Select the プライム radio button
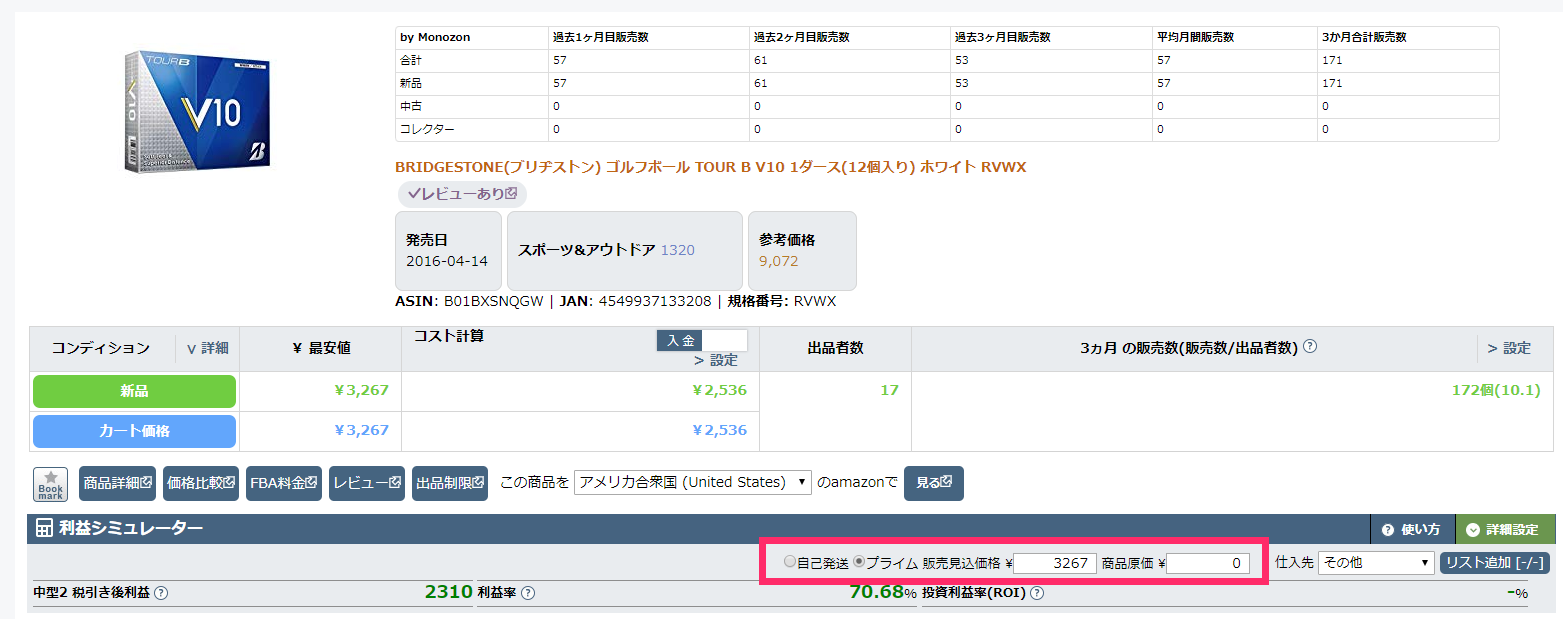Image resolution: width=1563 pixels, height=619 pixels. click(x=859, y=563)
